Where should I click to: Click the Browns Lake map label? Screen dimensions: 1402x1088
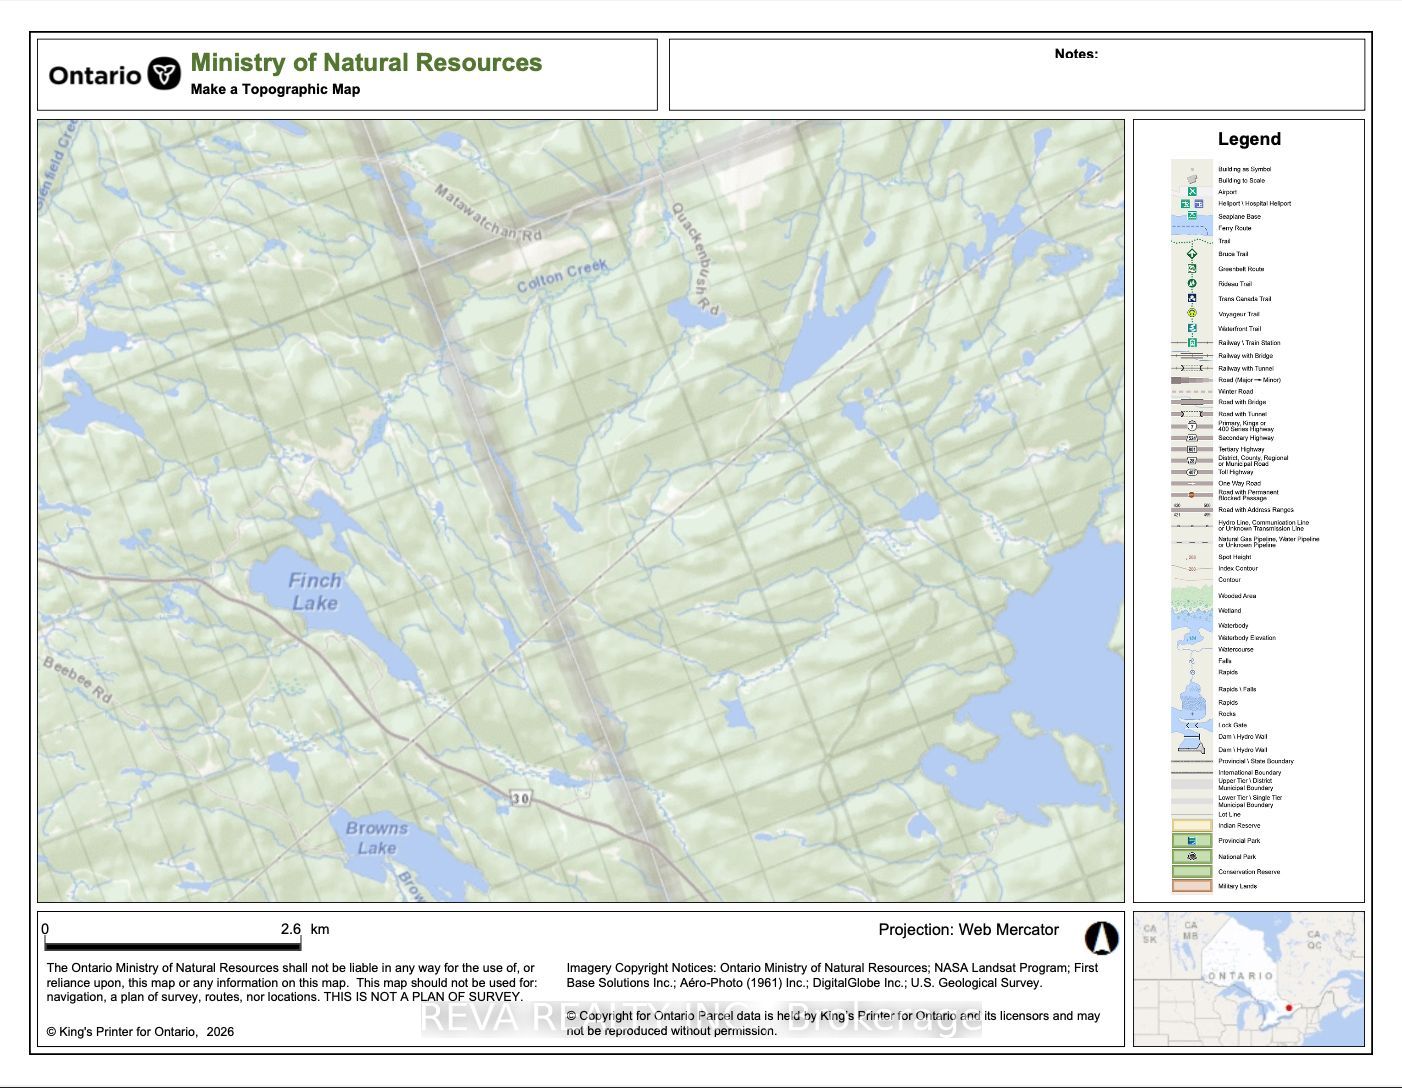point(376,838)
